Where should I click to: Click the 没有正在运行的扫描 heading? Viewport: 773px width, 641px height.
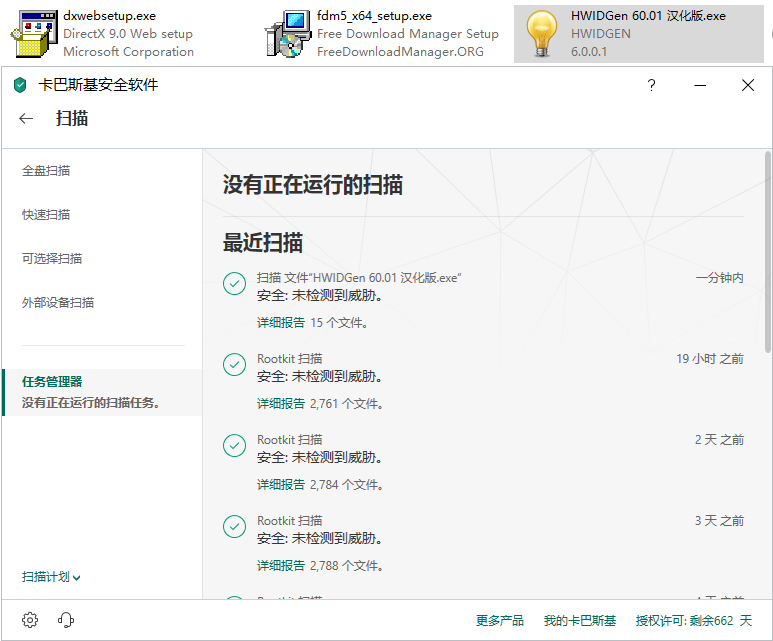[313, 185]
